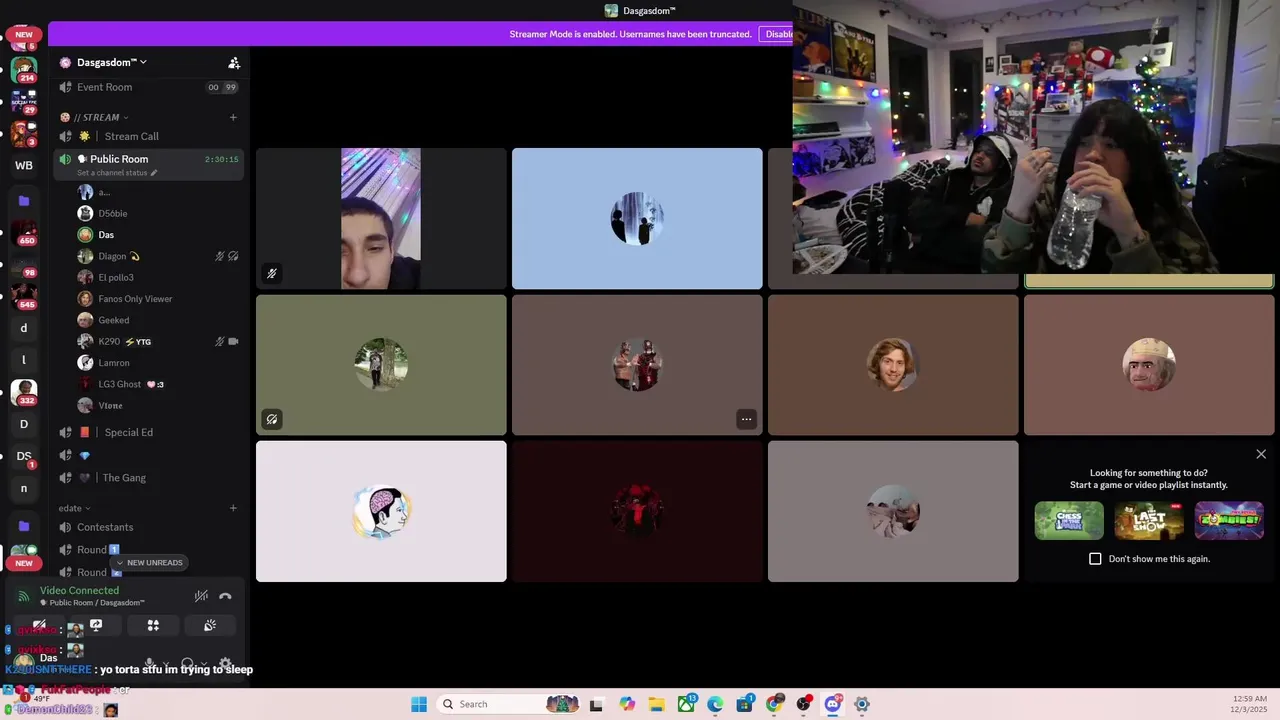The height and width of the screenshot is (720, 1280).
Task: Close the 'Looking for something to do?' panel
Action: coord(1261,454)
